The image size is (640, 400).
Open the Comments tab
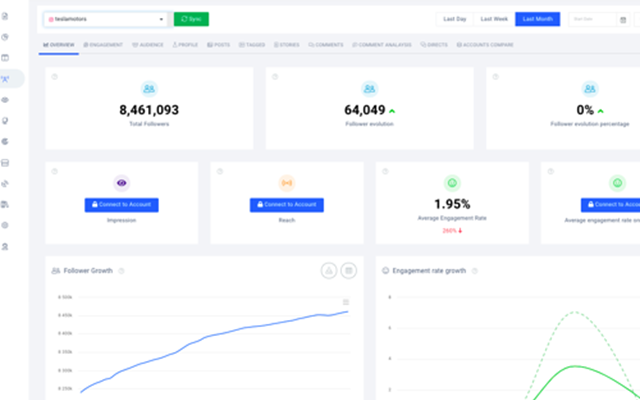coord(326,45)
